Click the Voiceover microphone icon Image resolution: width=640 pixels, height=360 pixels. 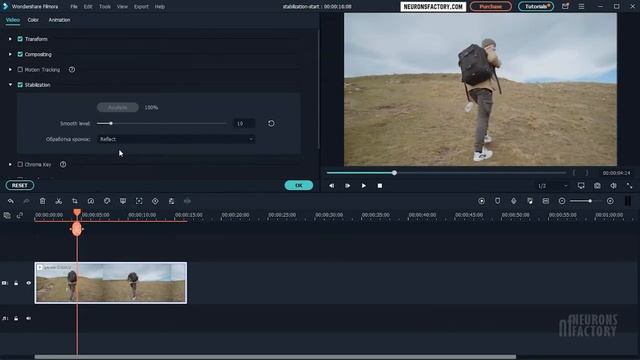point(513,201)
